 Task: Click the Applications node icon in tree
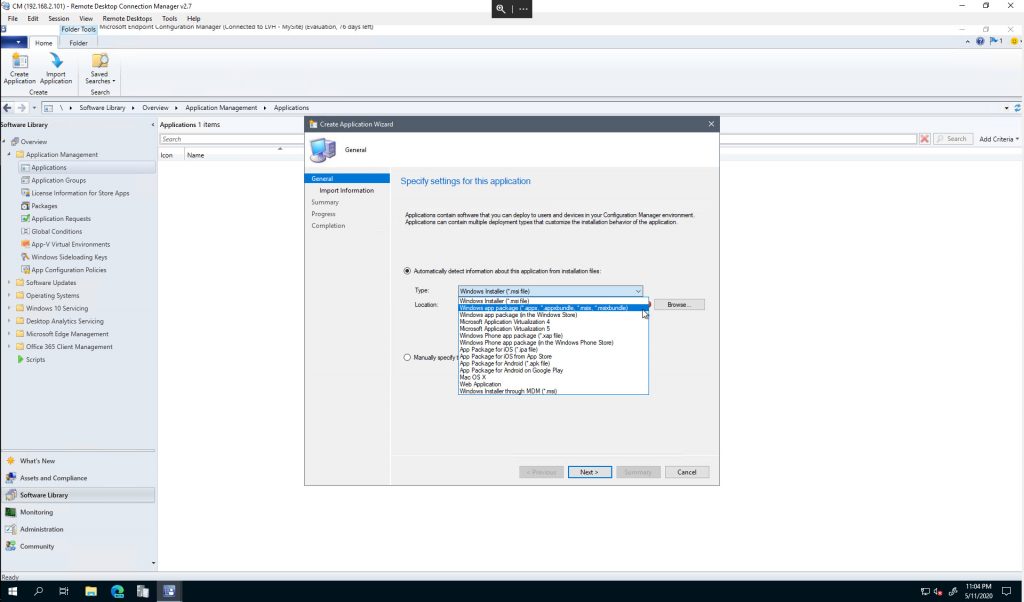[25, 168]
